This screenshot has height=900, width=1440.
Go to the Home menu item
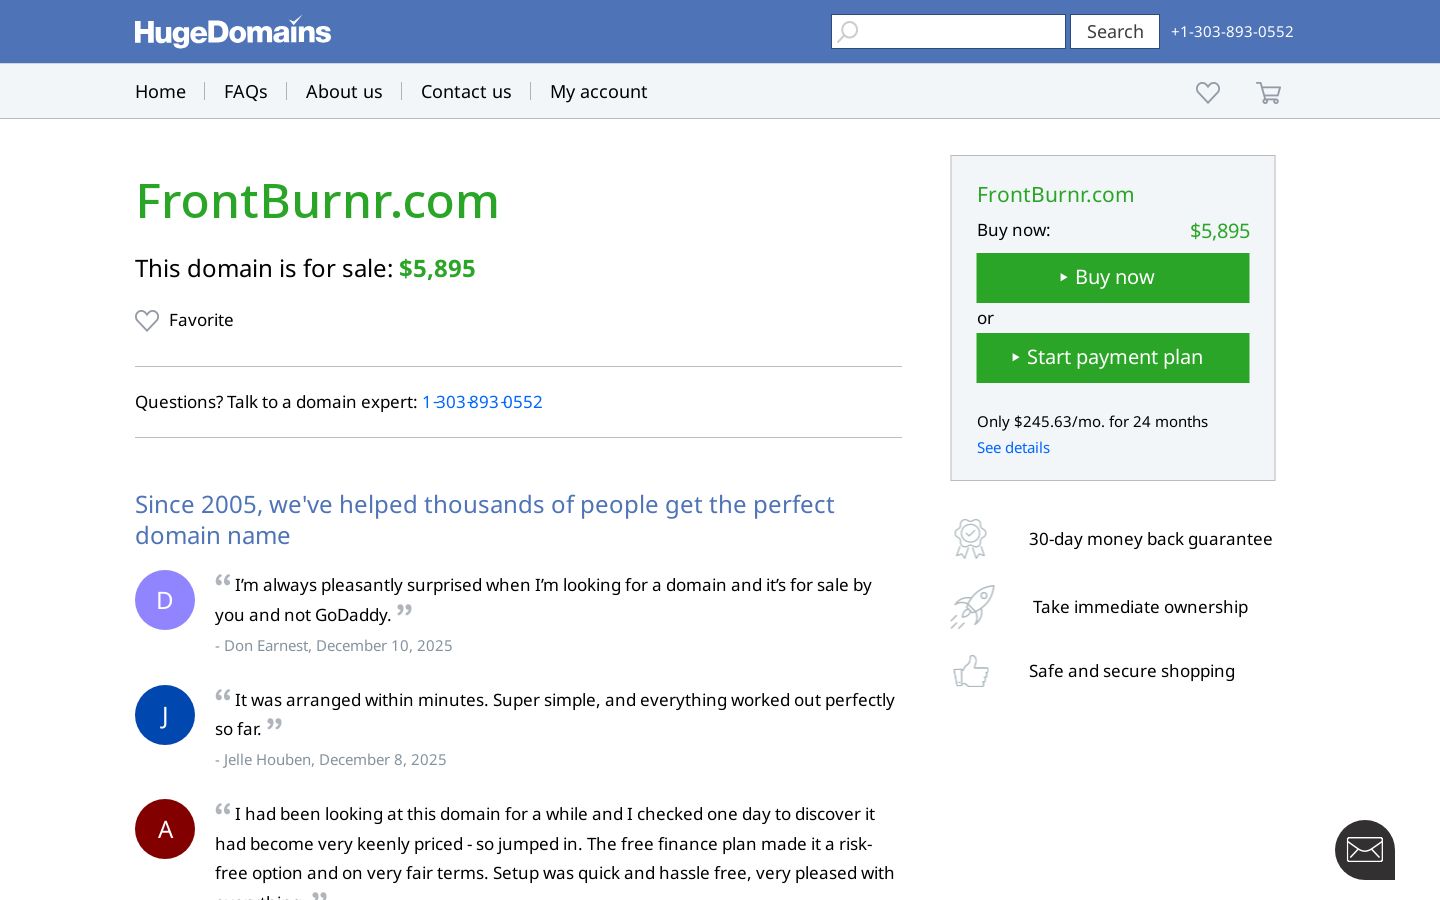160,91
